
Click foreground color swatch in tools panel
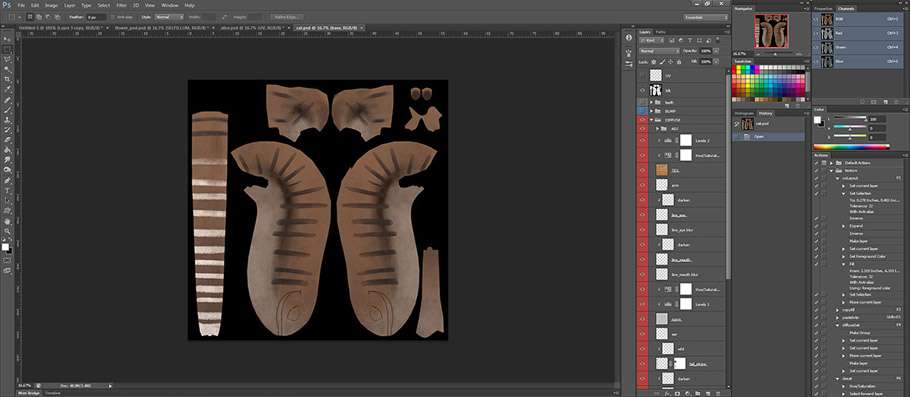click(5, 247)
